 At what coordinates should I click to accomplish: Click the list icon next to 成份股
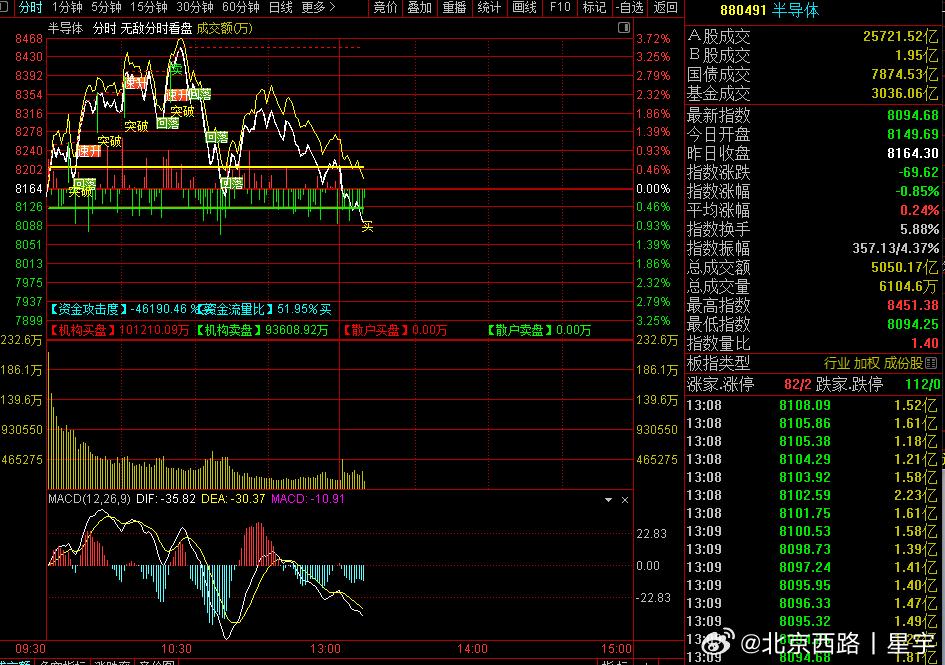pos(931,364)
